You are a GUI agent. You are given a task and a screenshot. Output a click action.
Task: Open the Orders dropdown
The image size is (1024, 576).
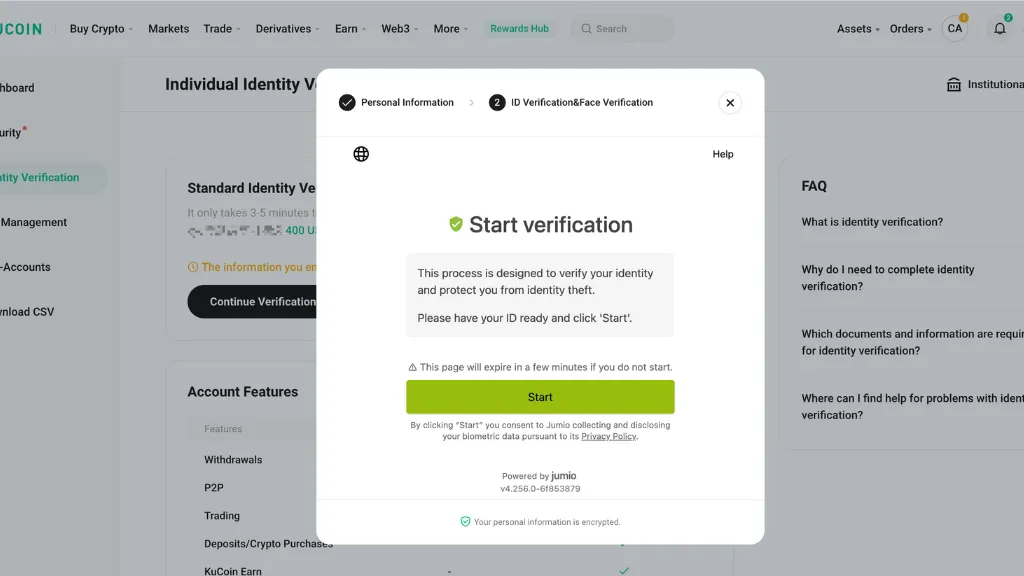(910, 29)
